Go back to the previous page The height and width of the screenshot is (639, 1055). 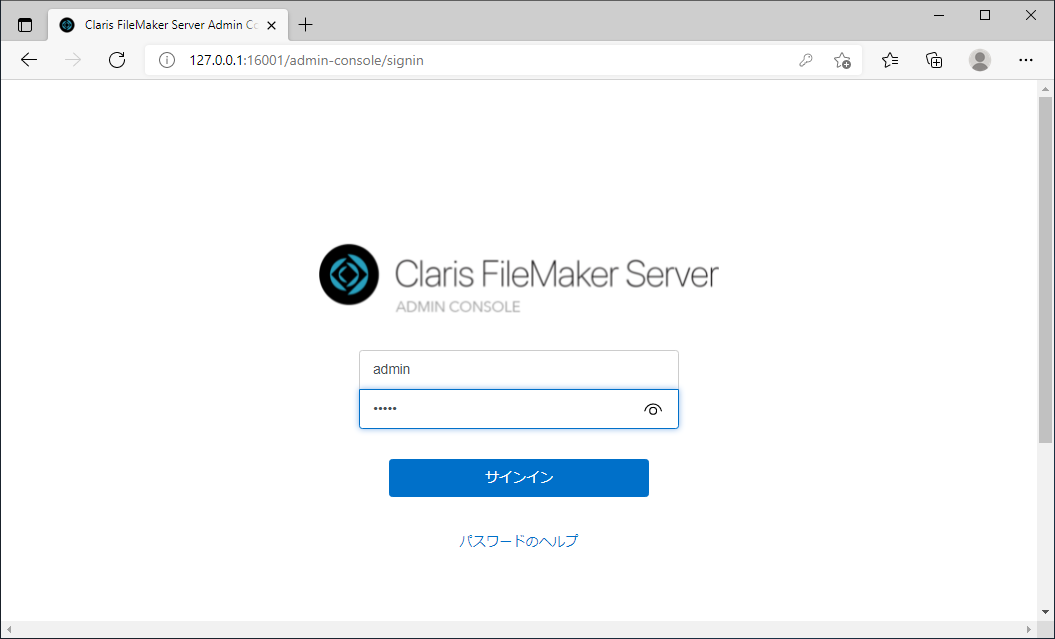(x=29, y=60)
